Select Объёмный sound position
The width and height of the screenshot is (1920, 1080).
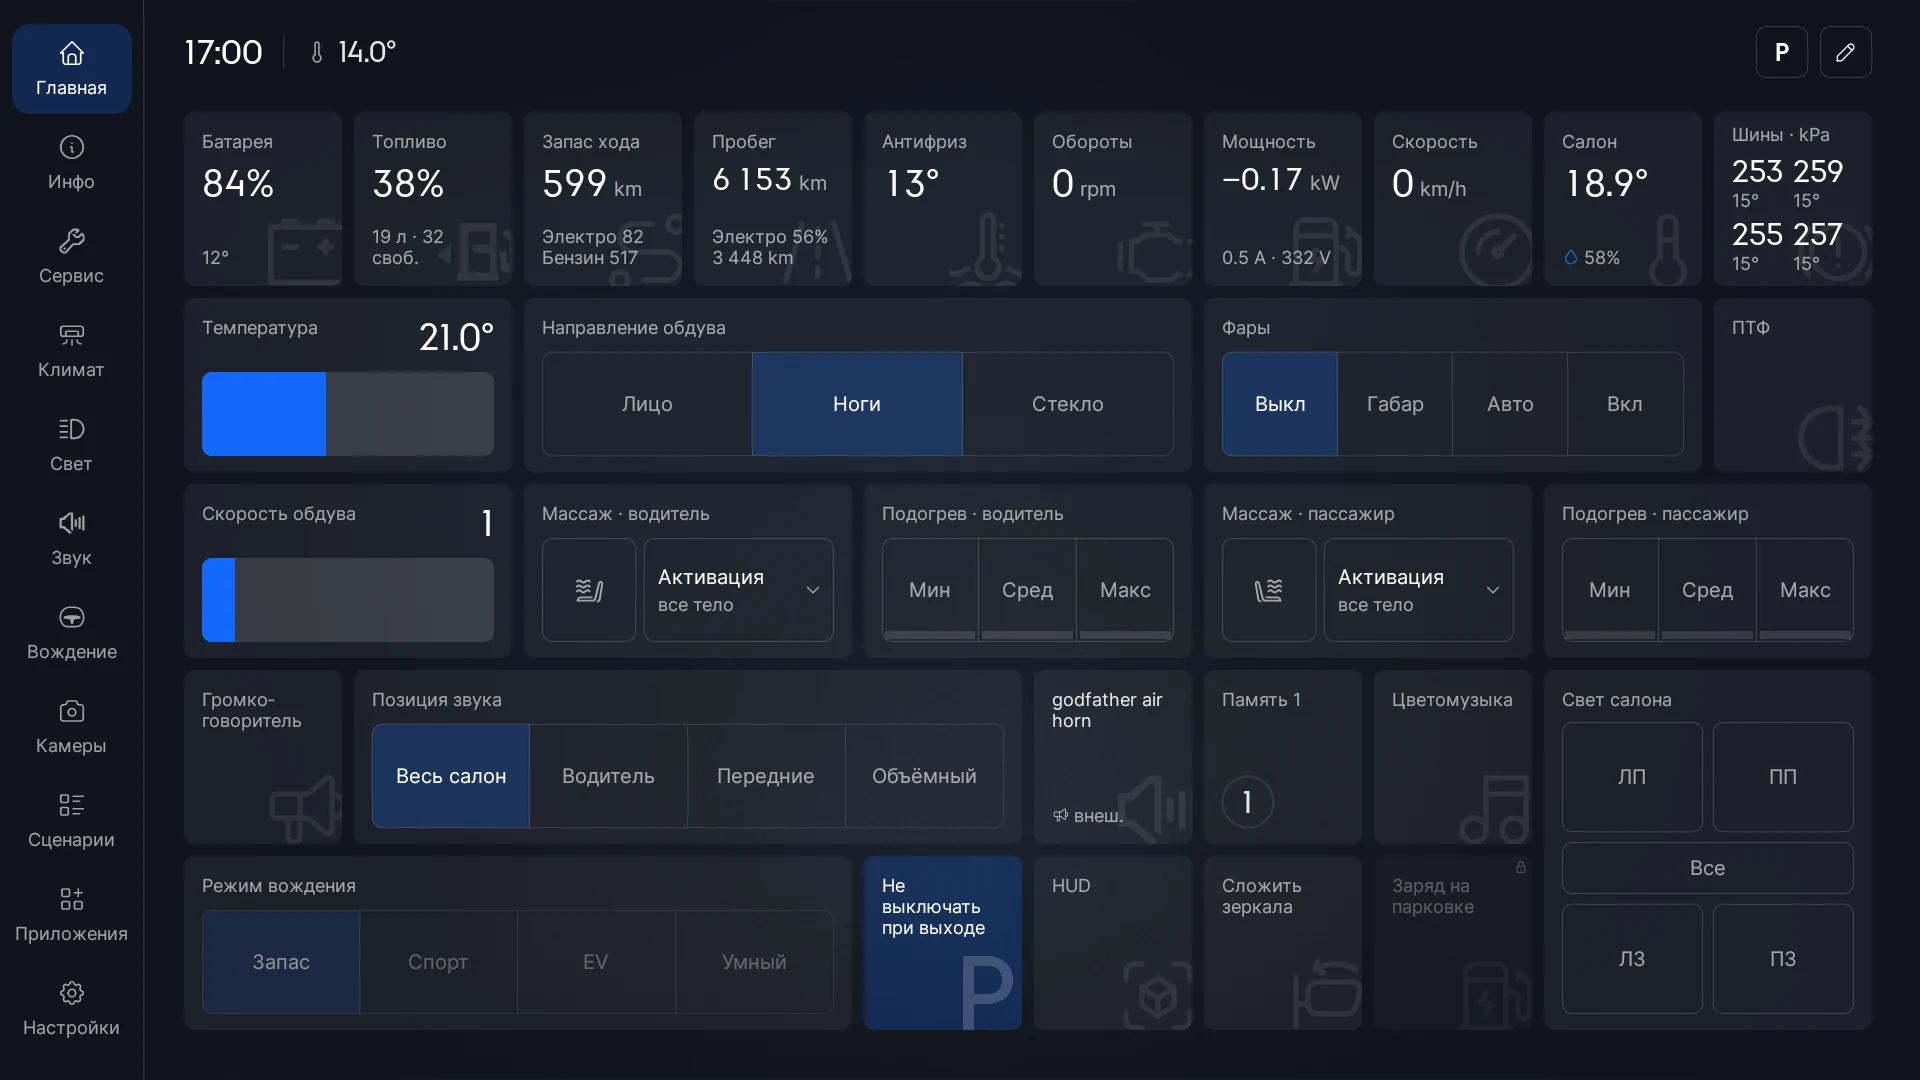click(x=924, y=776)
